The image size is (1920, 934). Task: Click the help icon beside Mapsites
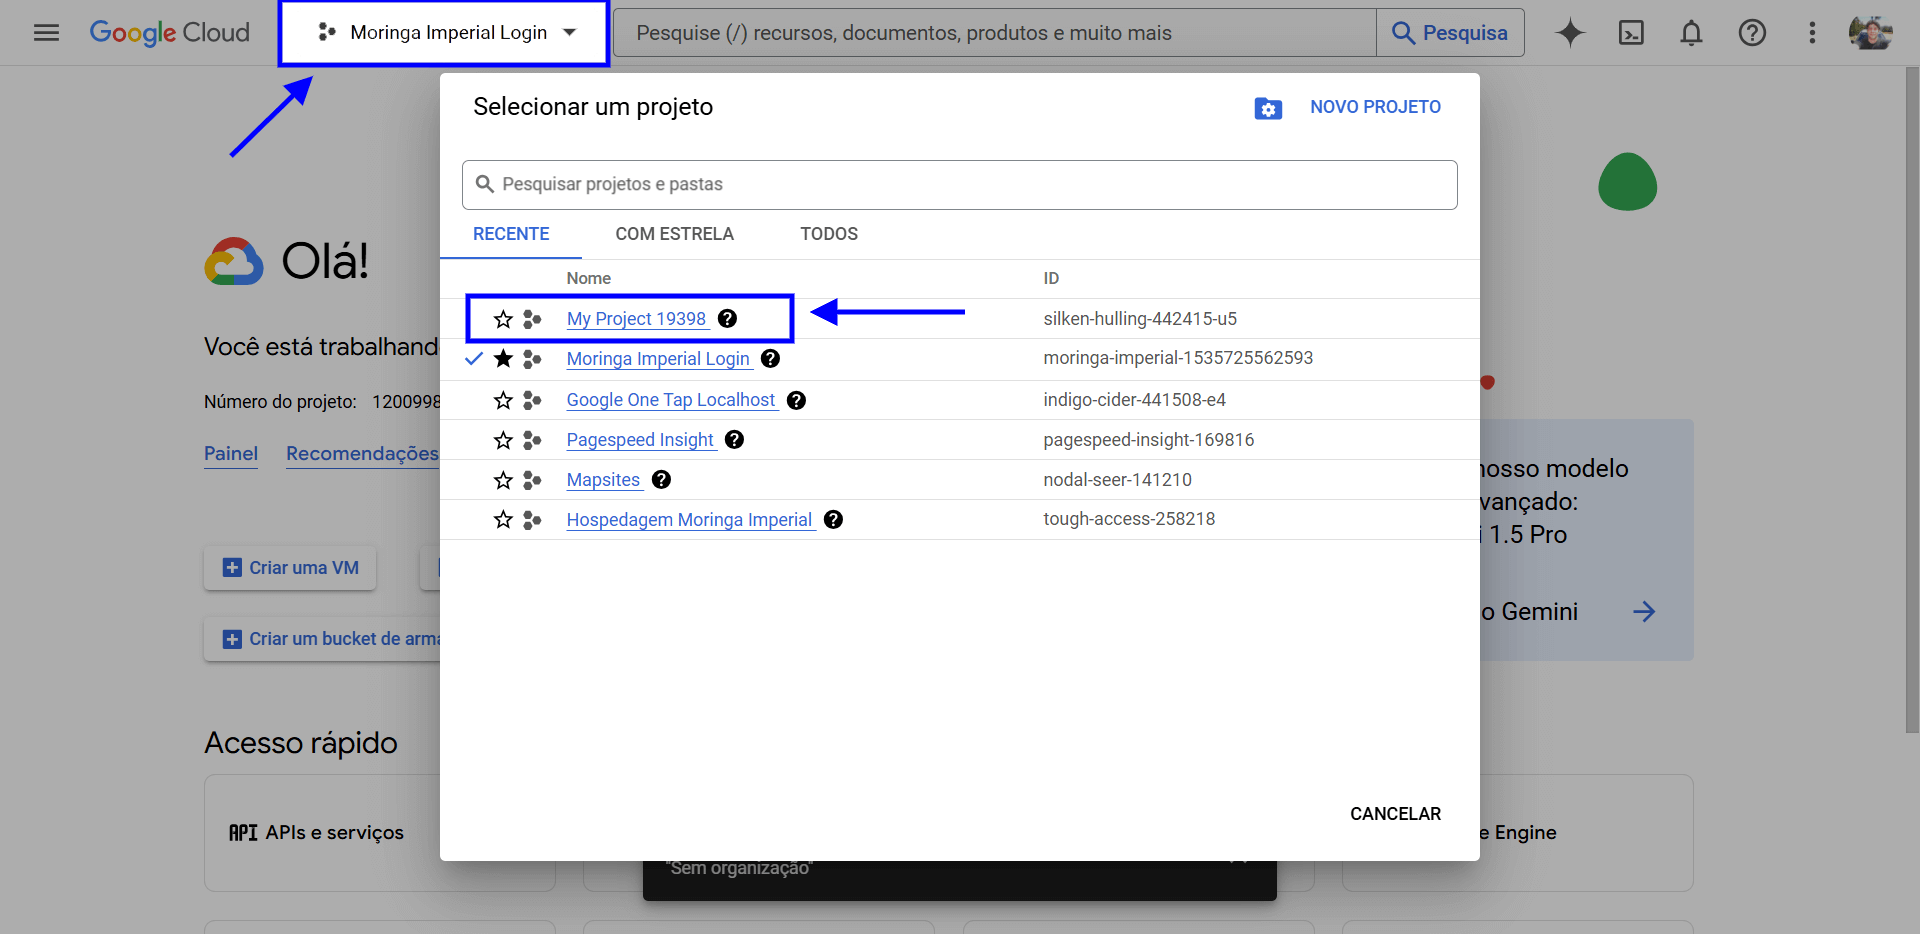(661, 480)
